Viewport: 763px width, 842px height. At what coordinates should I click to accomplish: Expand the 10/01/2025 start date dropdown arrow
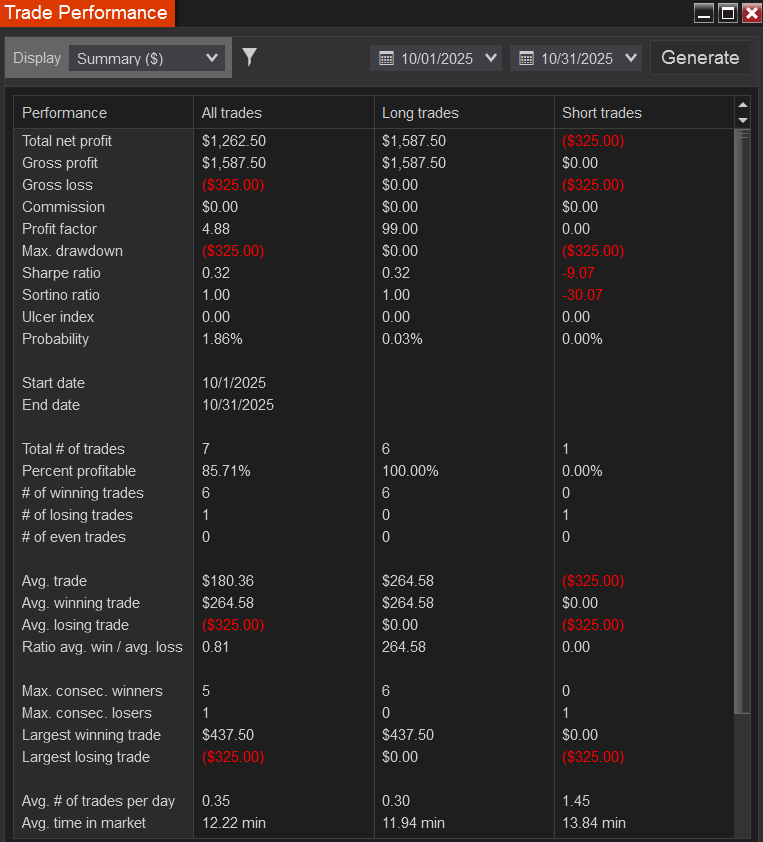pyautogui.click(x=490, y=59)
